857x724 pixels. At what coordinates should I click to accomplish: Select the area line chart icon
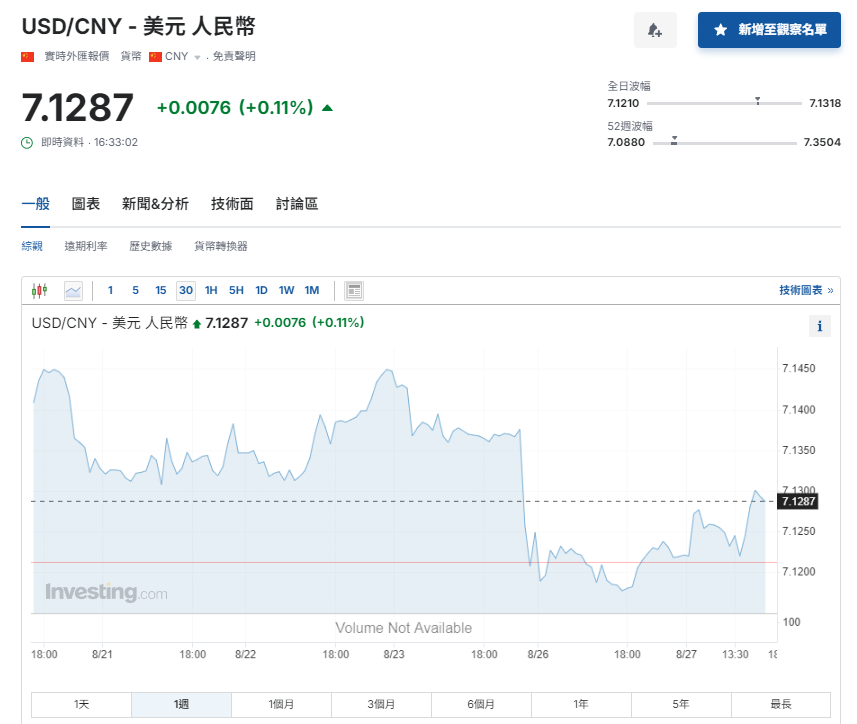tap(73, 291)
